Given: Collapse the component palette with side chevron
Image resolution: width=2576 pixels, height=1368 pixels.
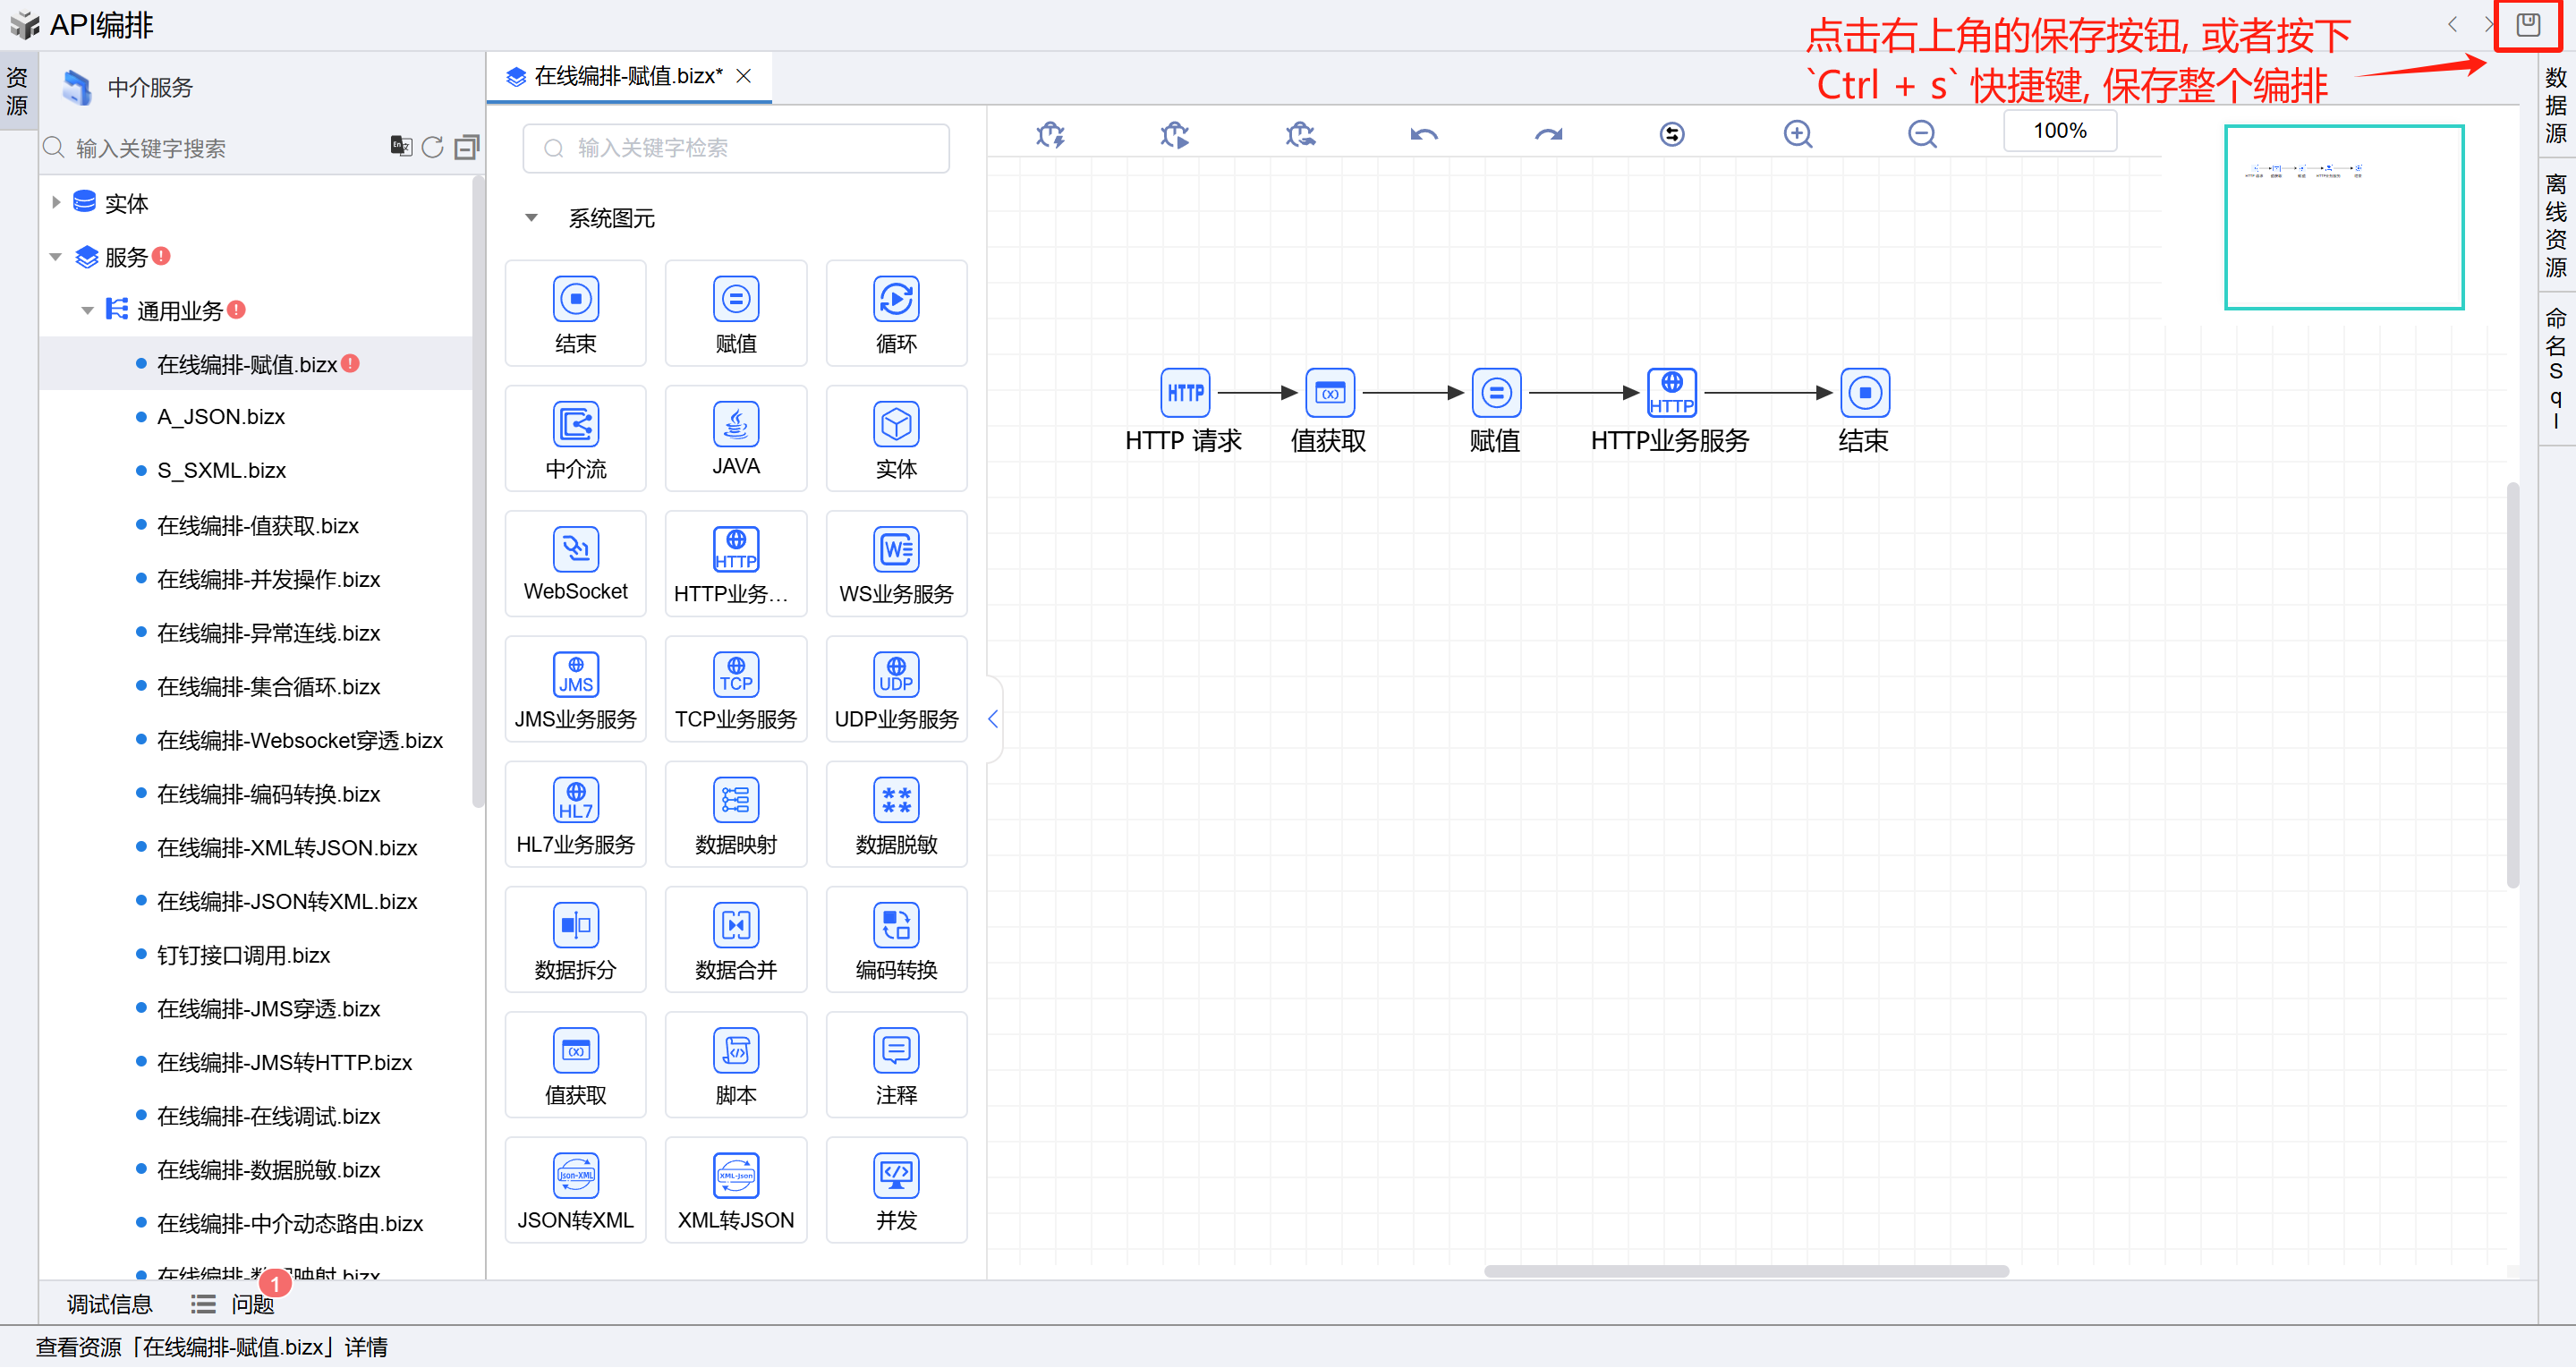Looking at the screenshot, I should (x=992, y=719).
